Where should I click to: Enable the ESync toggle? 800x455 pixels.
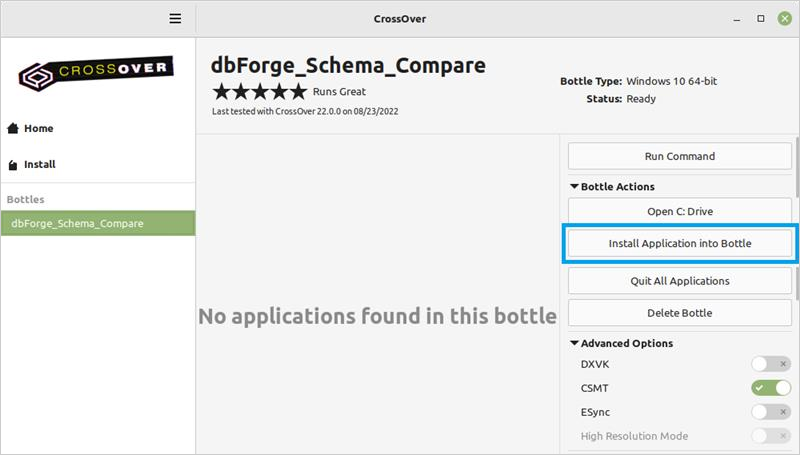[770, 412]
